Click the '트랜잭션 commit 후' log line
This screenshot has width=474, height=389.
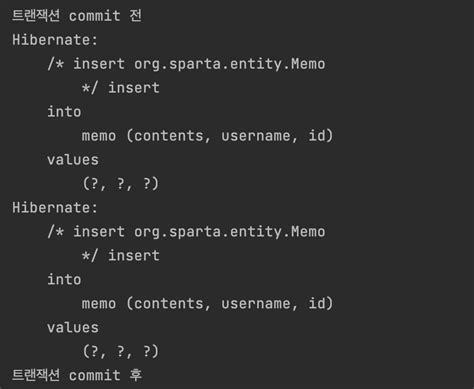click(77, 375)
